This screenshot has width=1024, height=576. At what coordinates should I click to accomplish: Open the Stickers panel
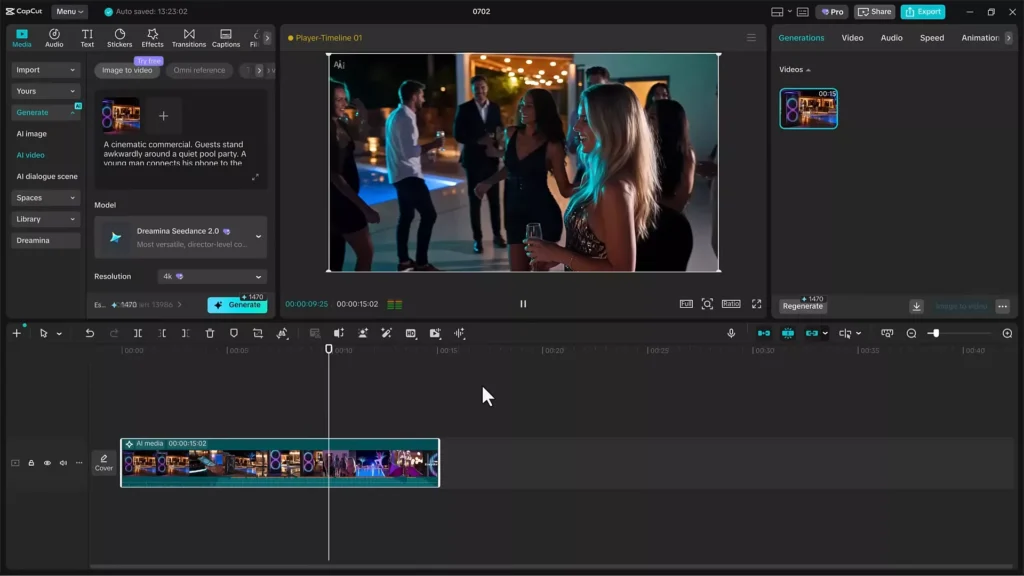120,38
